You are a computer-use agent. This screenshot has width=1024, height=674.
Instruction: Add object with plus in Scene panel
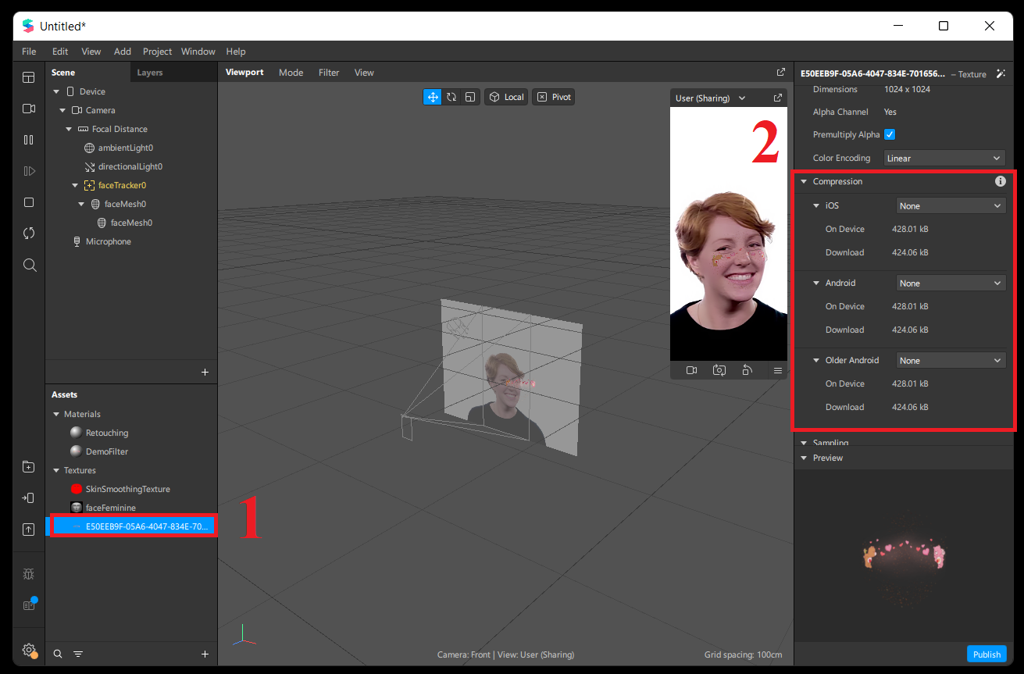pyautogui.click(x=205, y=372)
